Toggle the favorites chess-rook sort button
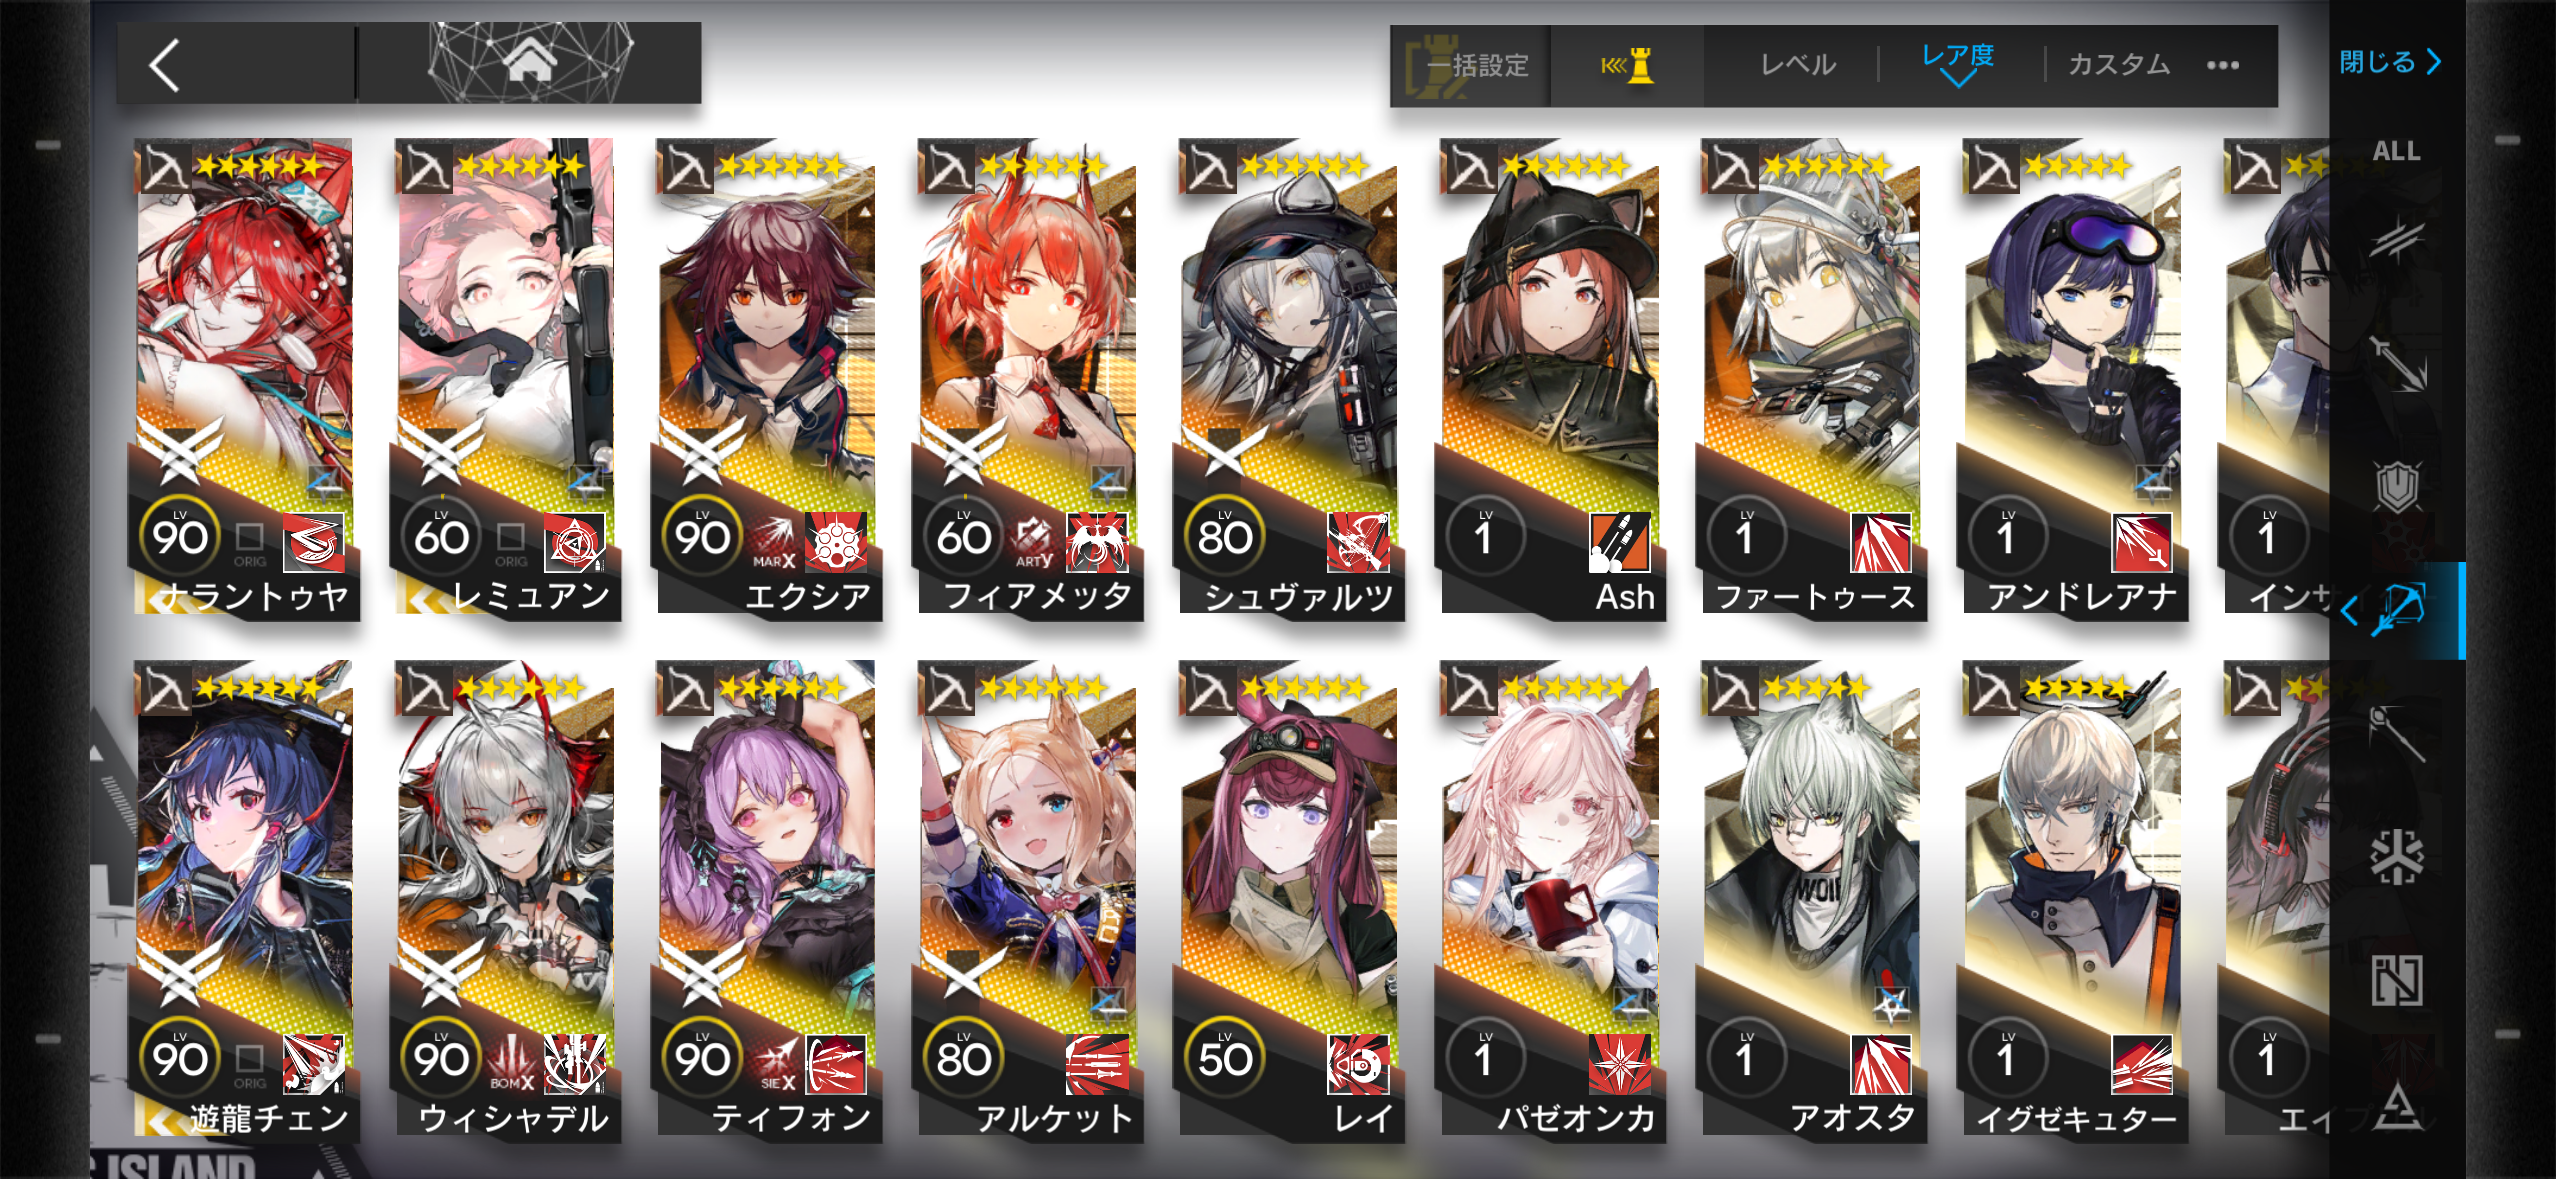The image size is (2556, 1179). tap(1627, 66)
